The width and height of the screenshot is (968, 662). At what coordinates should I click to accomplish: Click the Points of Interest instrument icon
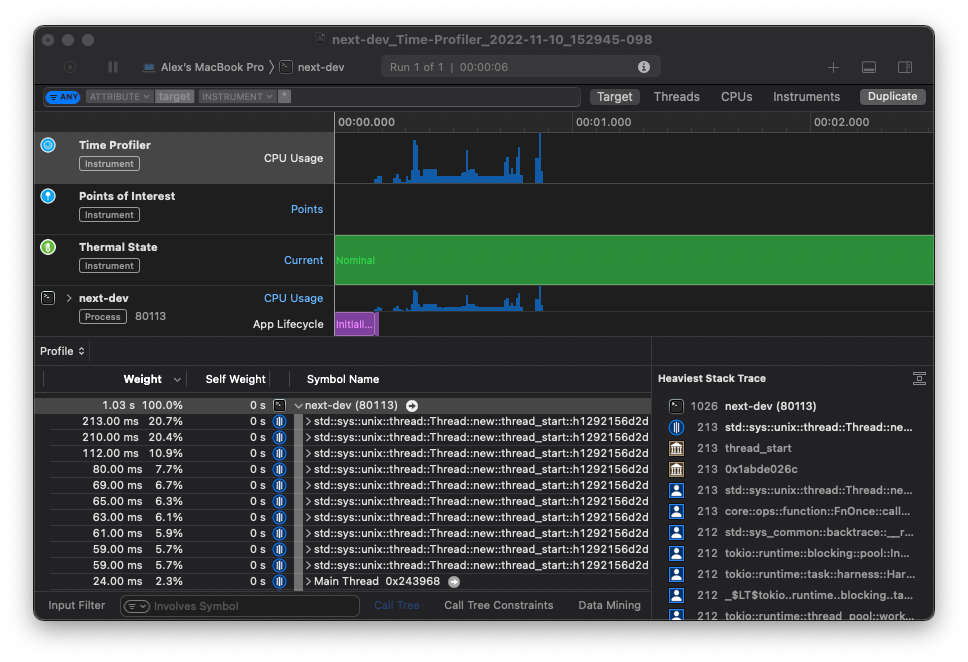click(x=48, y=196)
